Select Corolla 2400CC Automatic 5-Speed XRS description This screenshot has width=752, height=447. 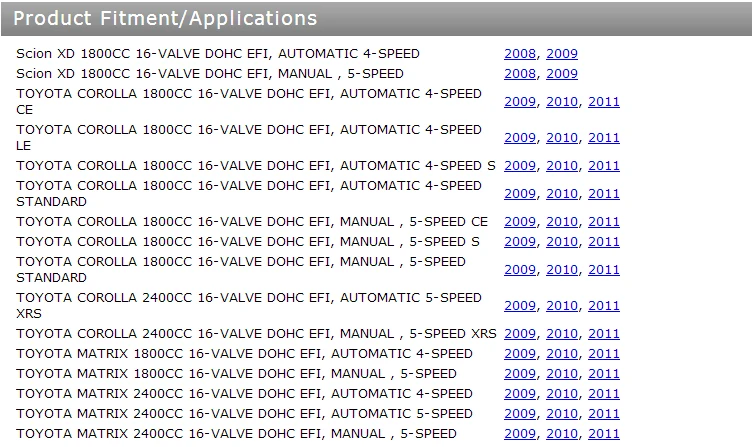coord(249,306)
